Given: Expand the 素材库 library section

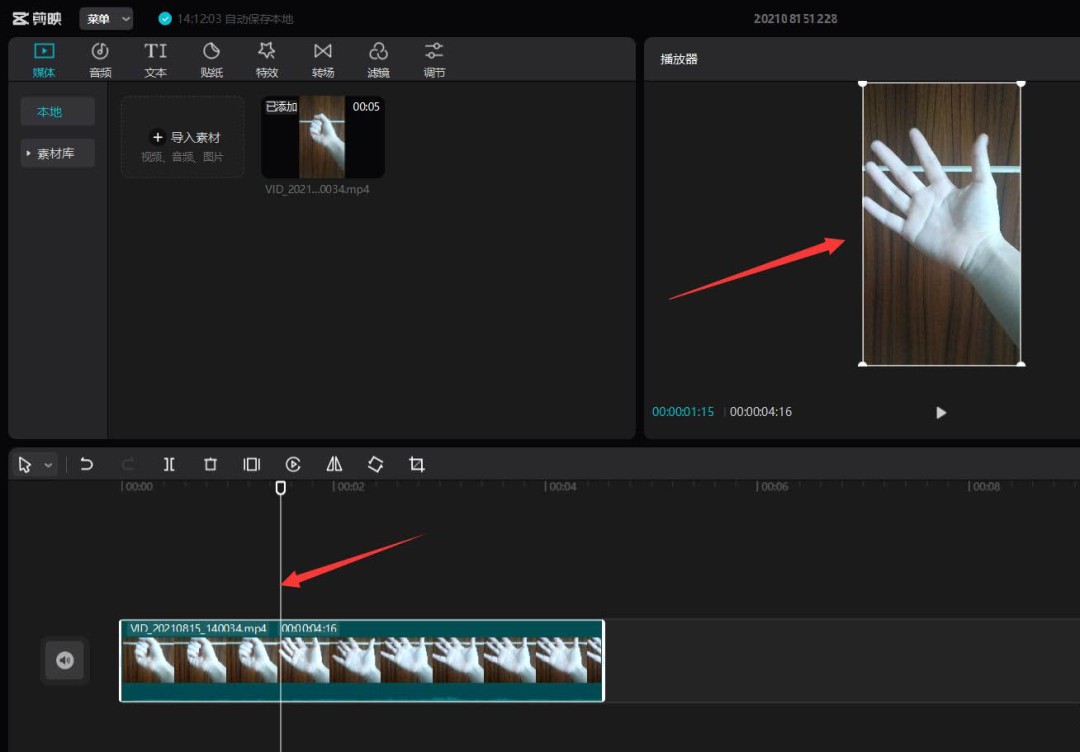Looking at the screenshot, I should [57, 153].
